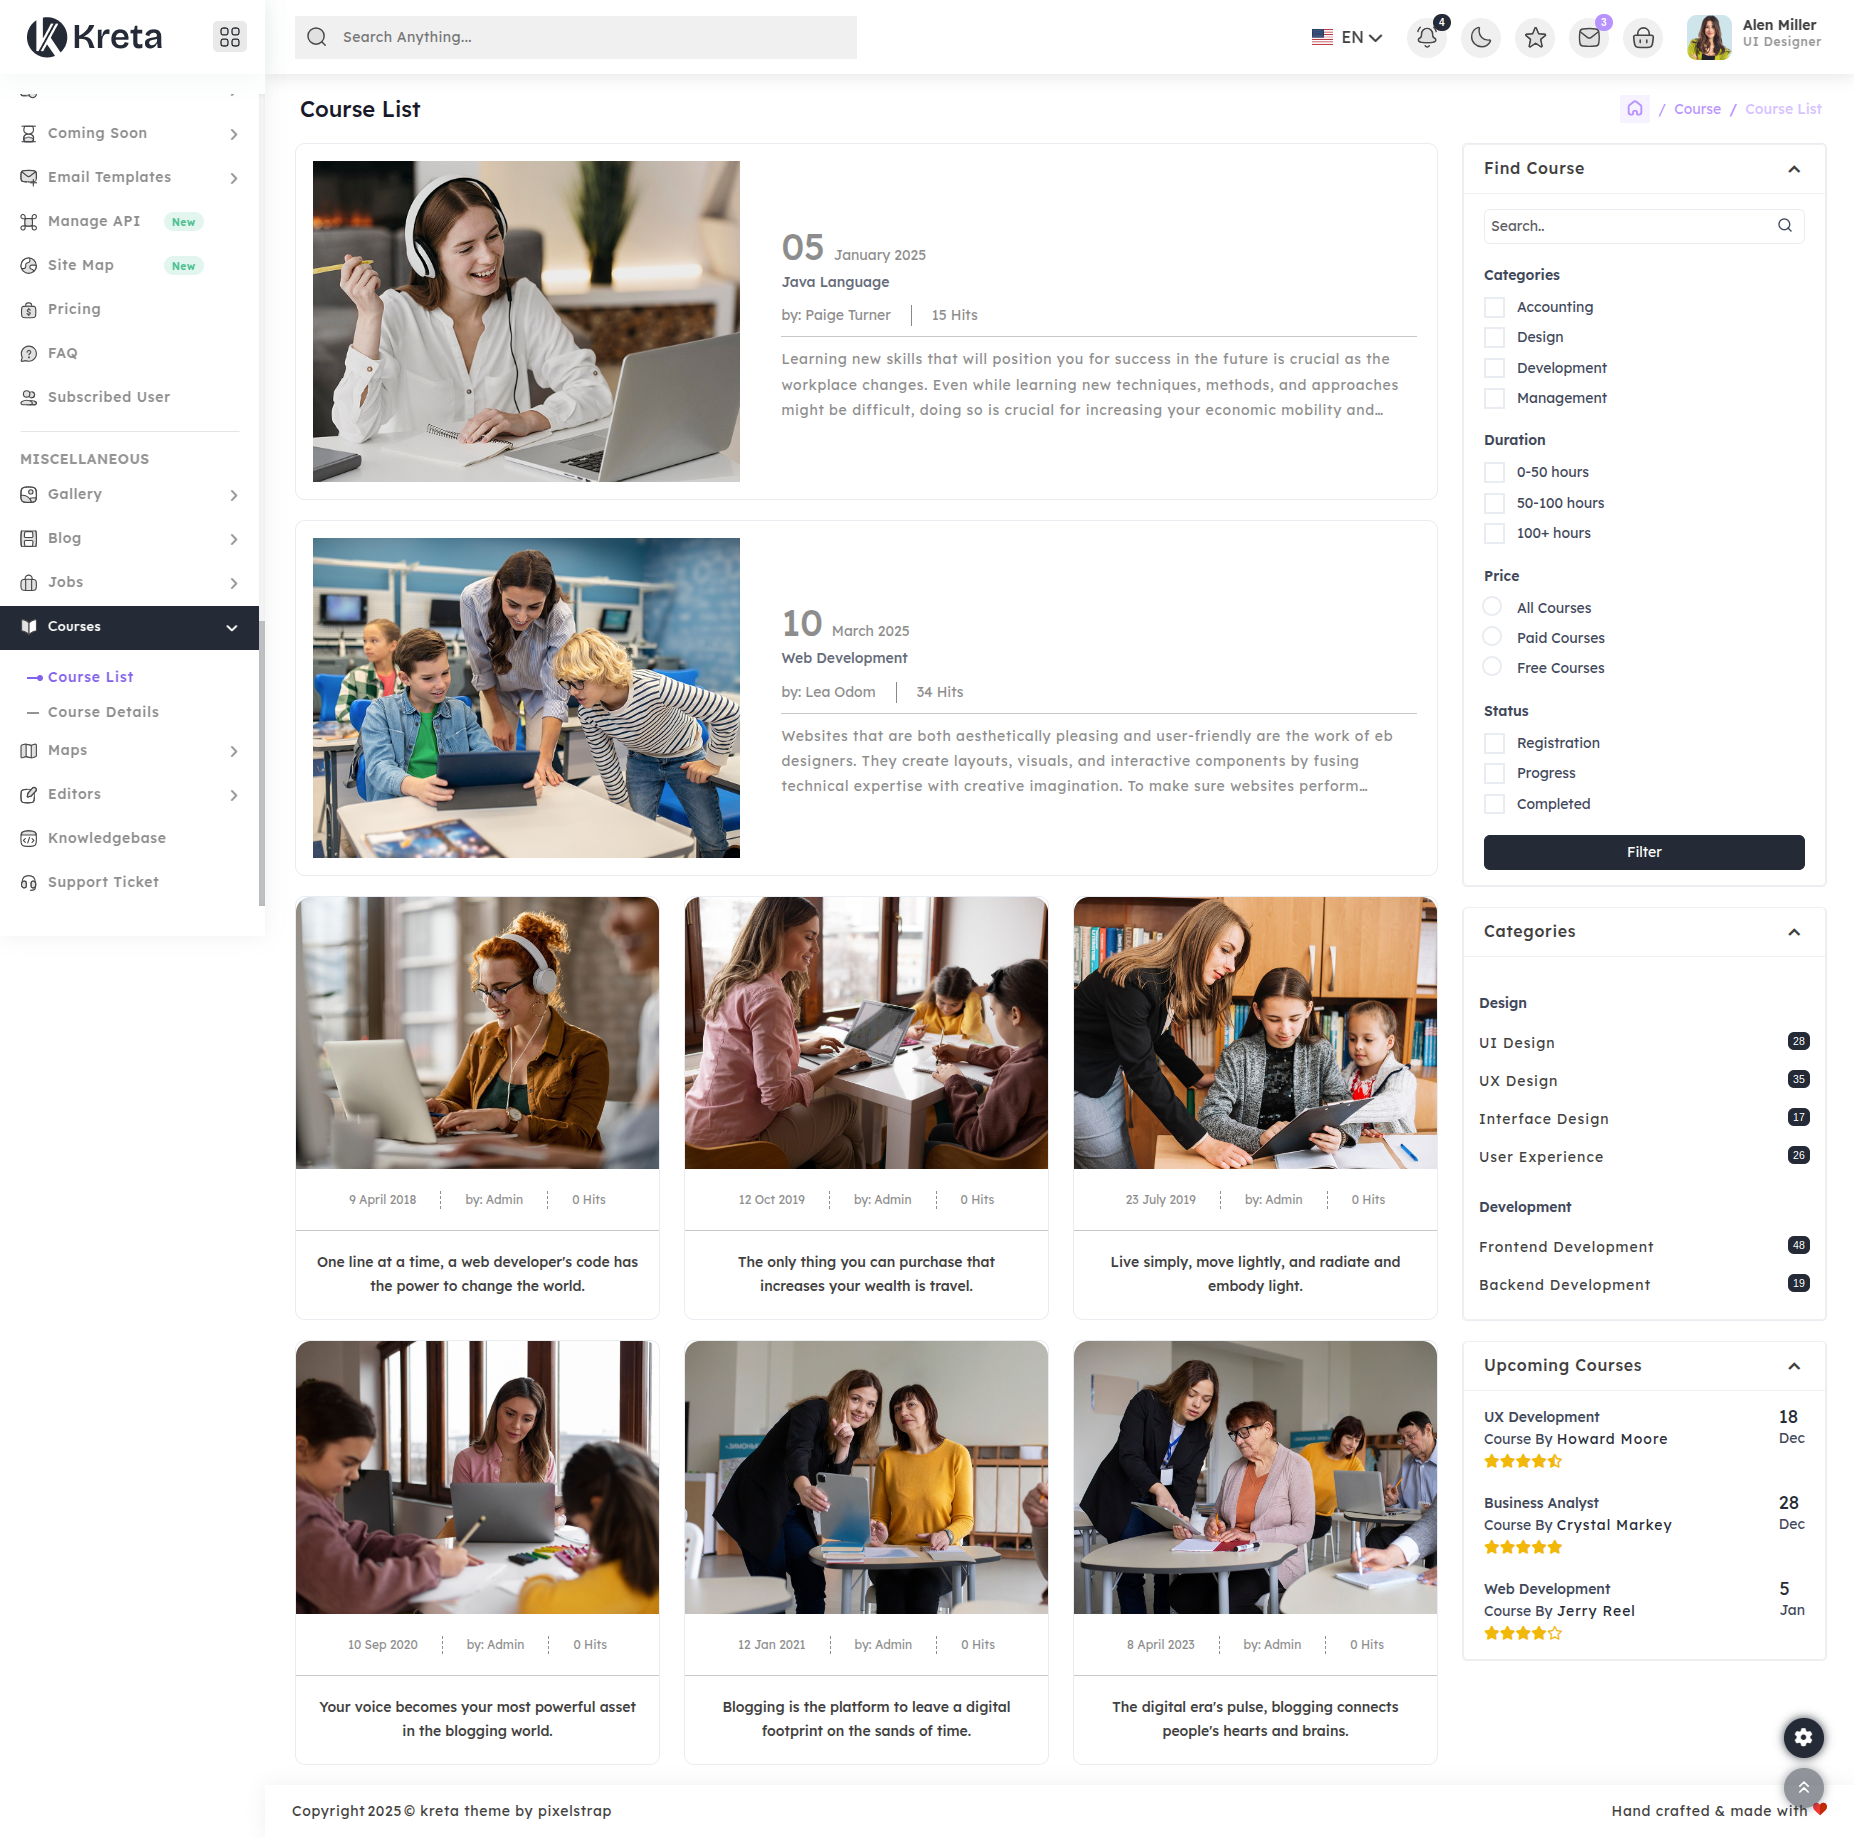1854x1838 pixels.
Task: Open the EN language dropdown
Action: click(1347, 38)
